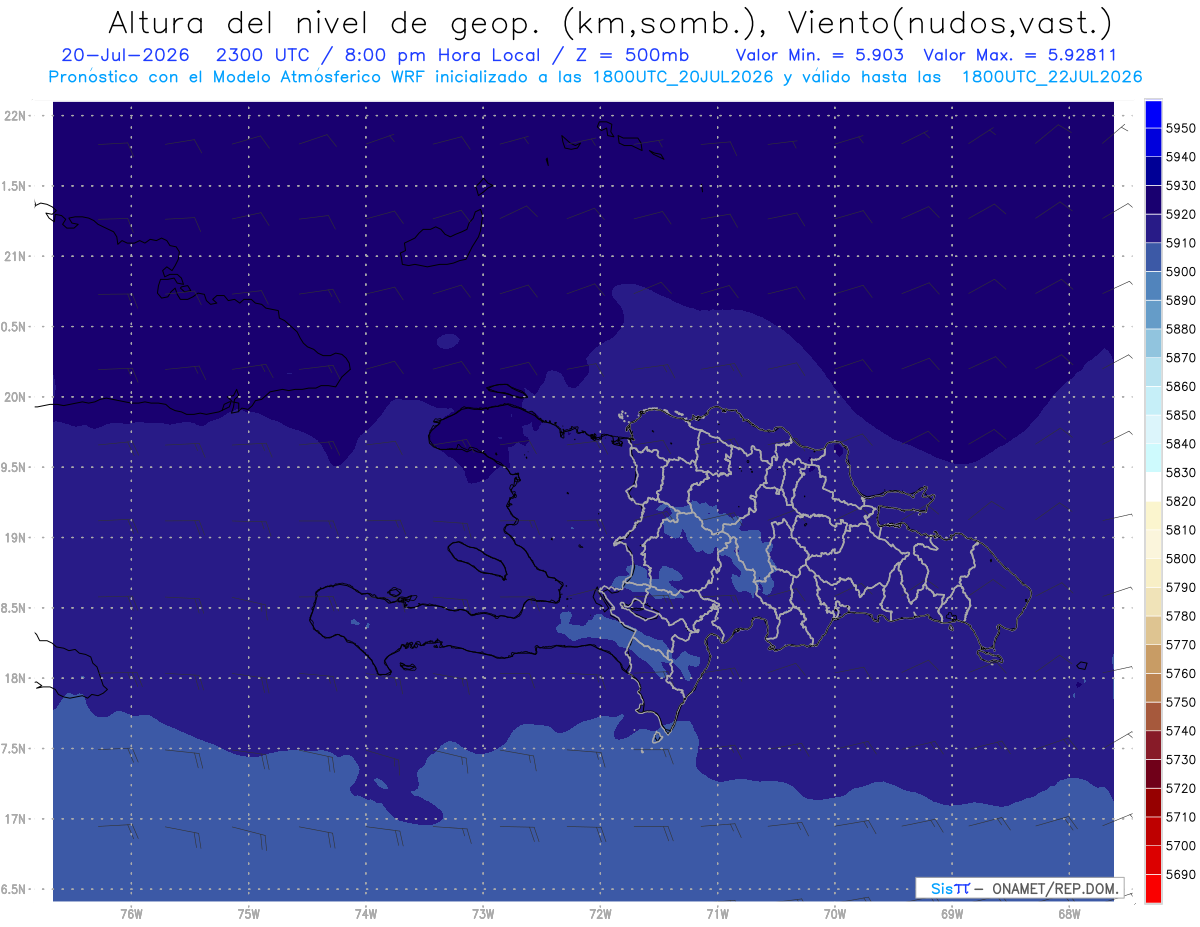
Task: Click the '5830' legend value
Action: click(x=1181, y=473)
